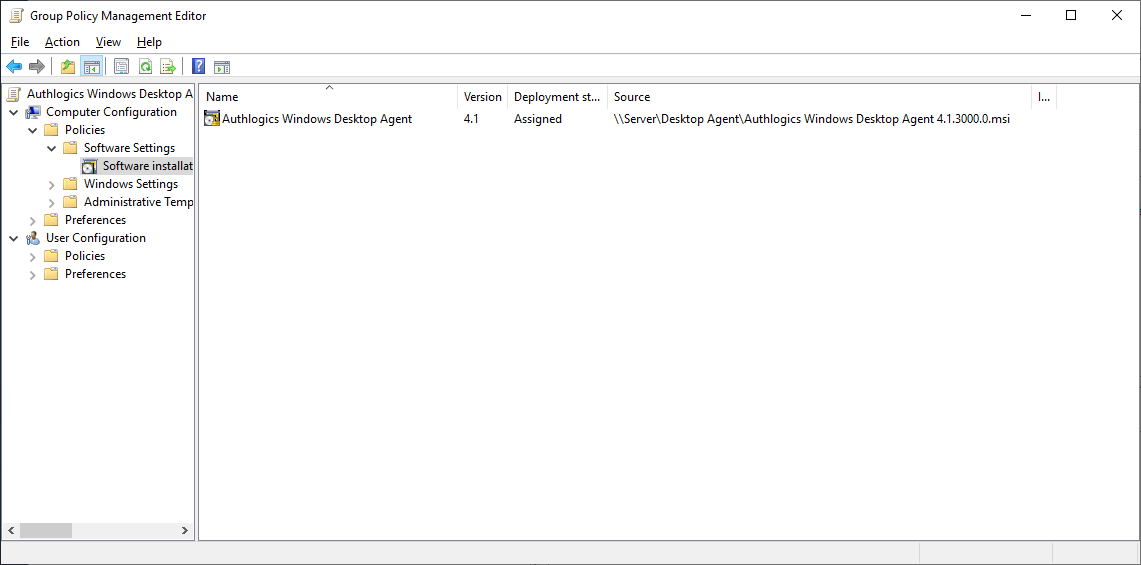Viewport: 1141px width, 565px height.
Task: Click the Forward arrow toolbar icon
Action: 36,67
